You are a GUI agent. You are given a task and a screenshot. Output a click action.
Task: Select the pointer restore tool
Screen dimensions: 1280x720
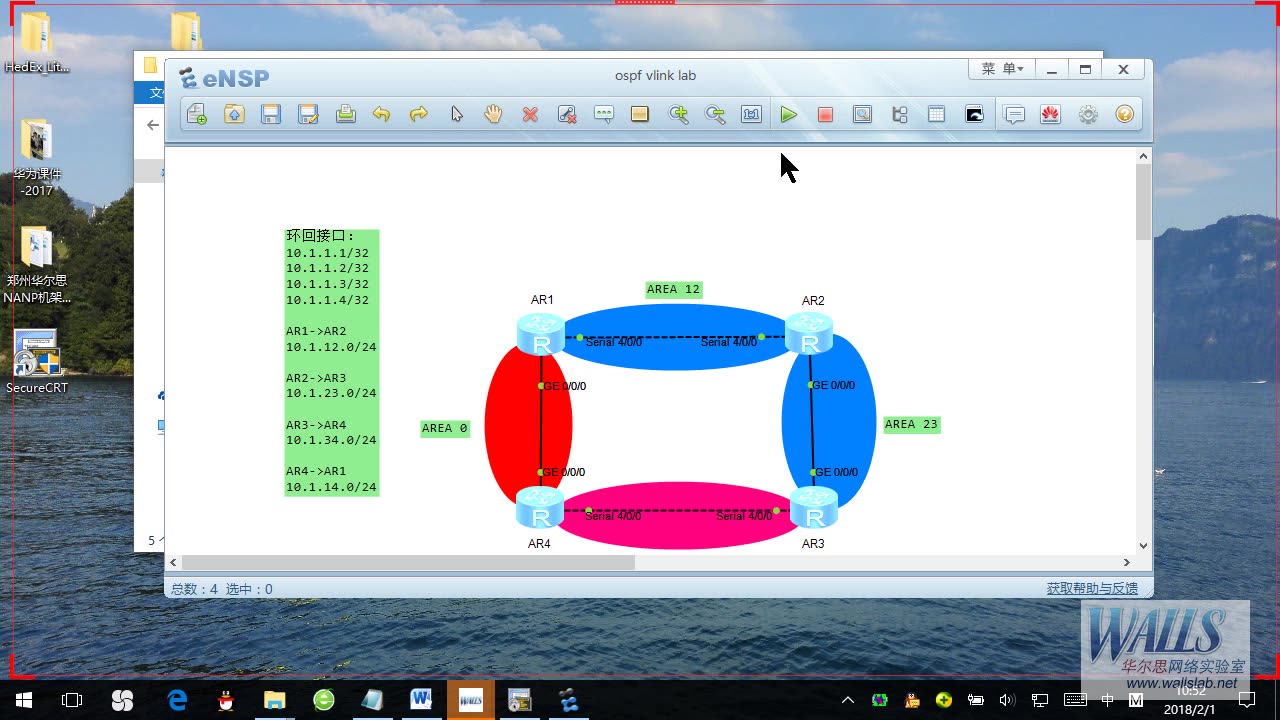[x=456, y=115]
